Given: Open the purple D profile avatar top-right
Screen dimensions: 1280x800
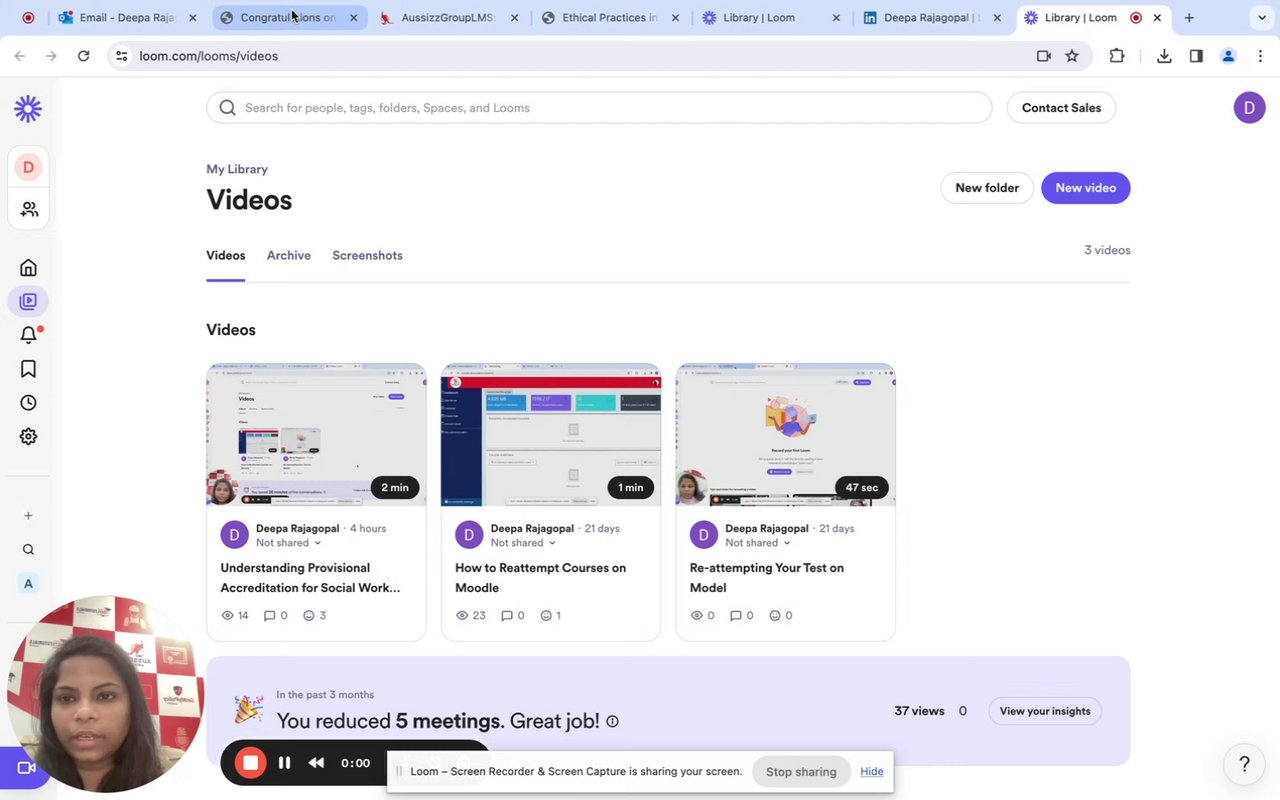Looking at the screenshot, I should pos(1249,108).
